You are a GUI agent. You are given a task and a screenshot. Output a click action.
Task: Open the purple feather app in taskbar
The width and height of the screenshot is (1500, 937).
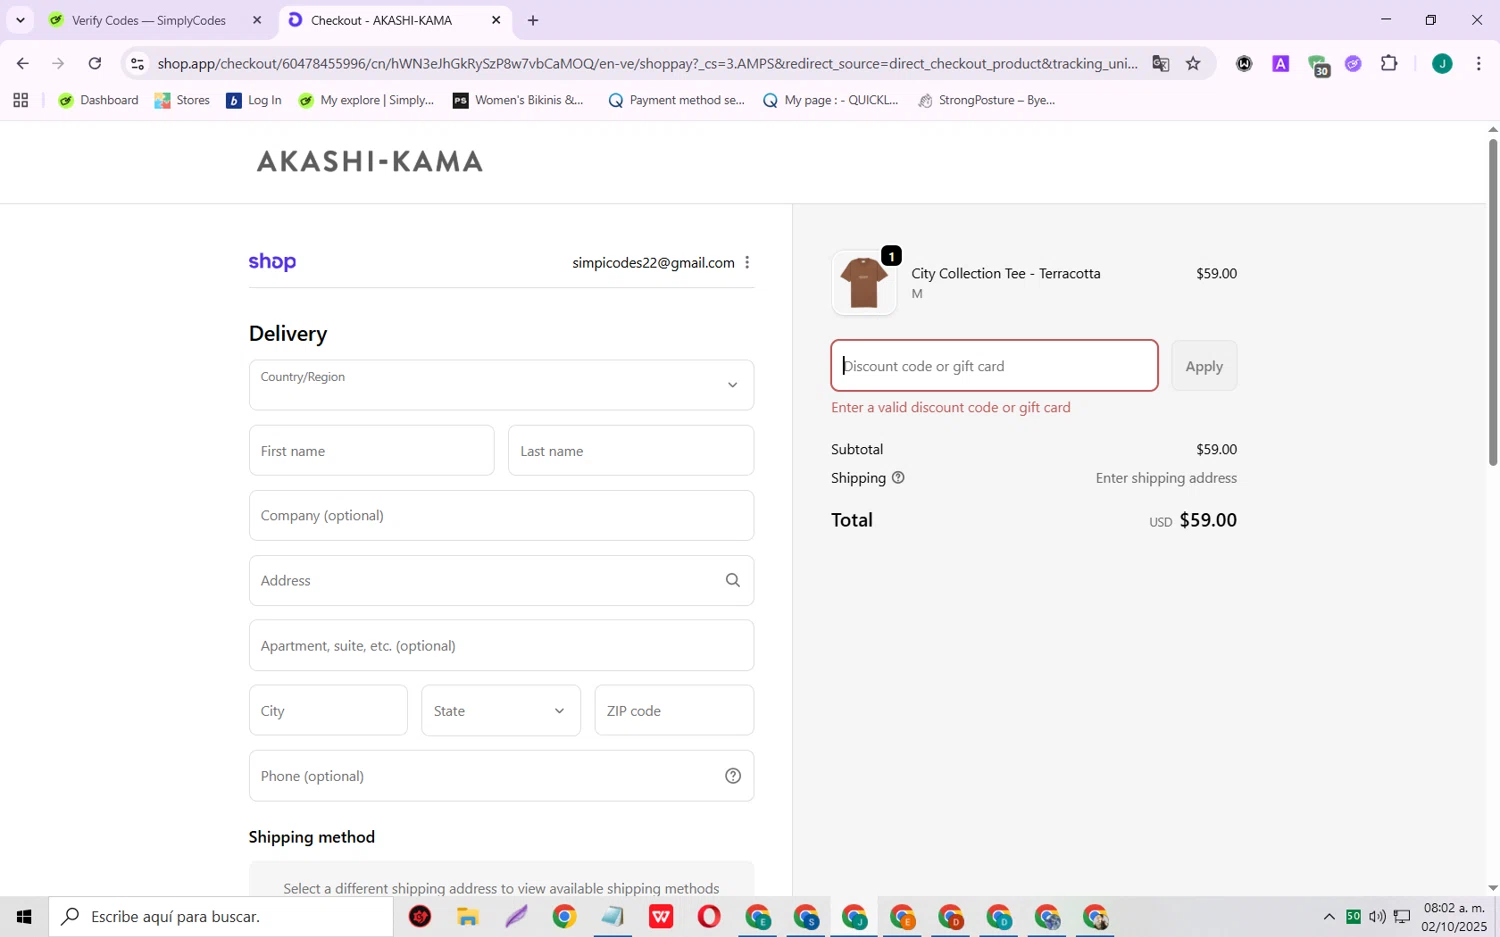tap(516, 917)
